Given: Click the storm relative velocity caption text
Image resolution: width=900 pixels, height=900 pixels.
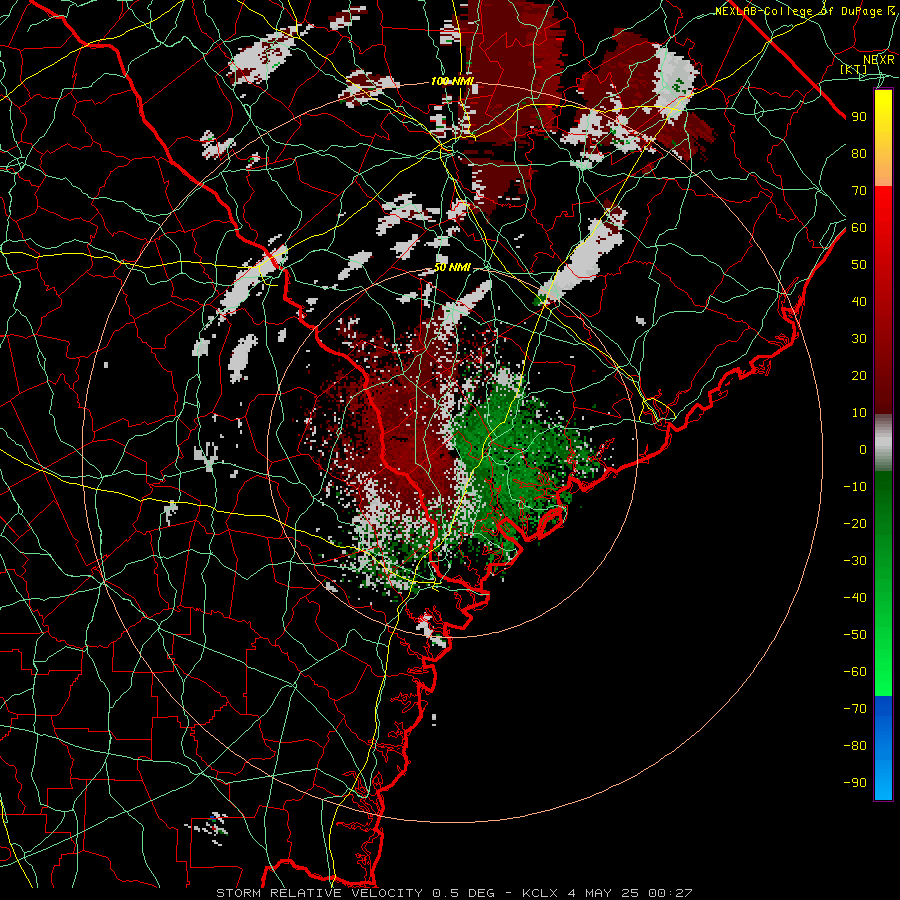Looking at the screenshot, I should click(x=454, y=893).
